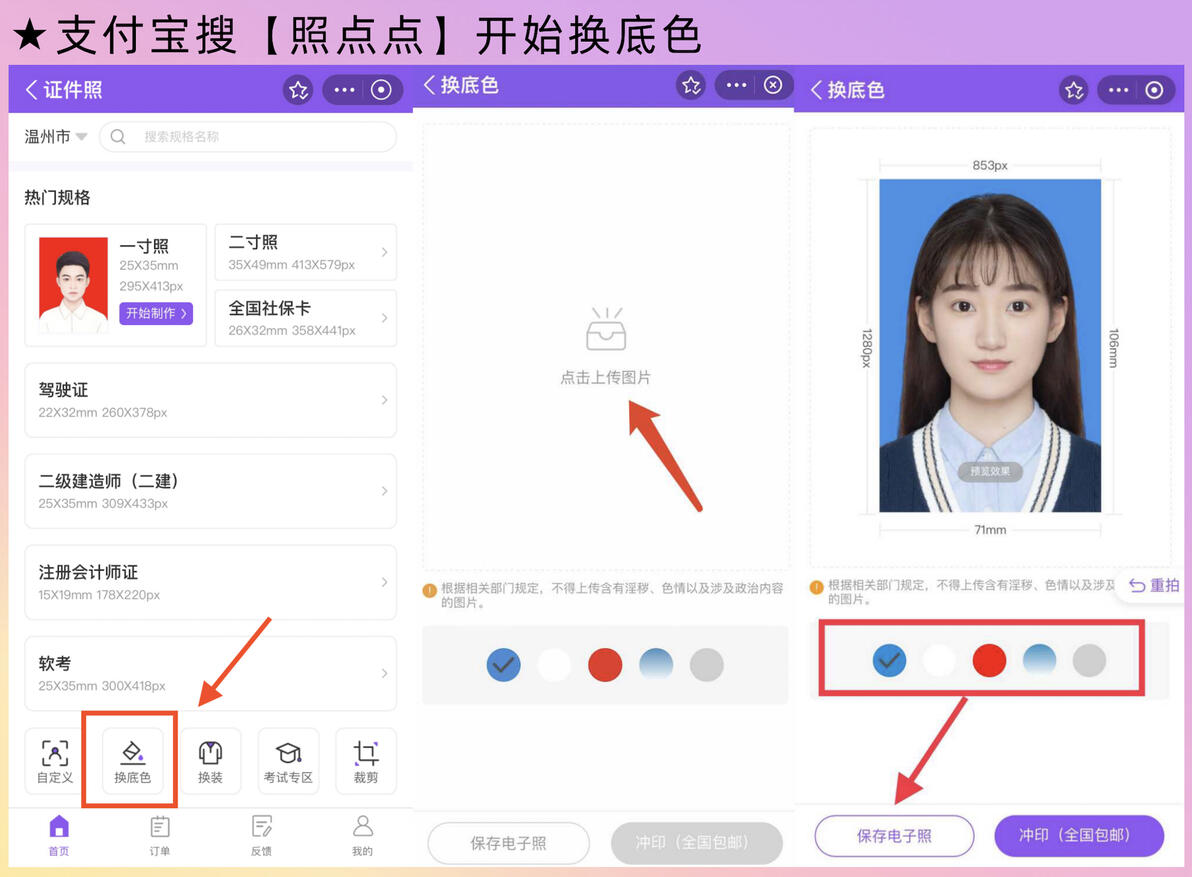
Task: Choose the gray swatch on right screen
Action: tap(1089, 660)
